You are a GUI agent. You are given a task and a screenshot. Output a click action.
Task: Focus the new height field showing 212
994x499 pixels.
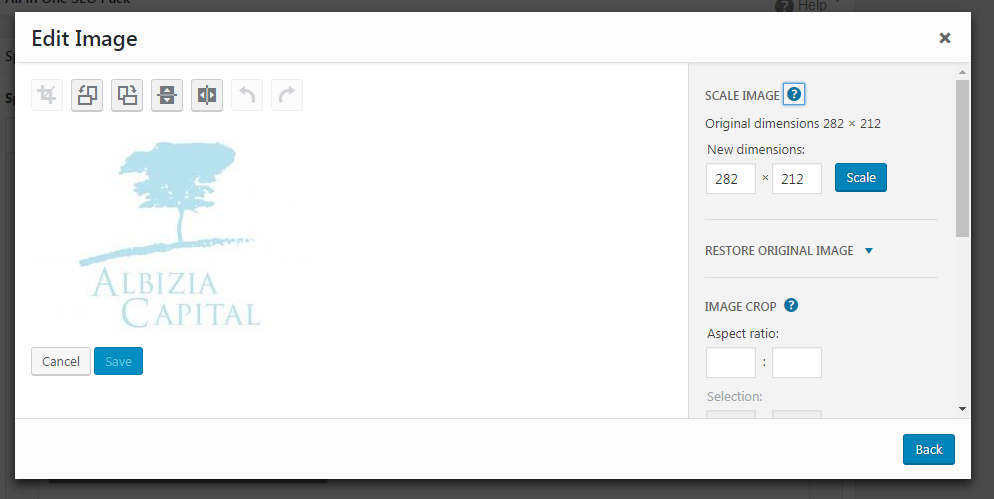coord(797,179)
